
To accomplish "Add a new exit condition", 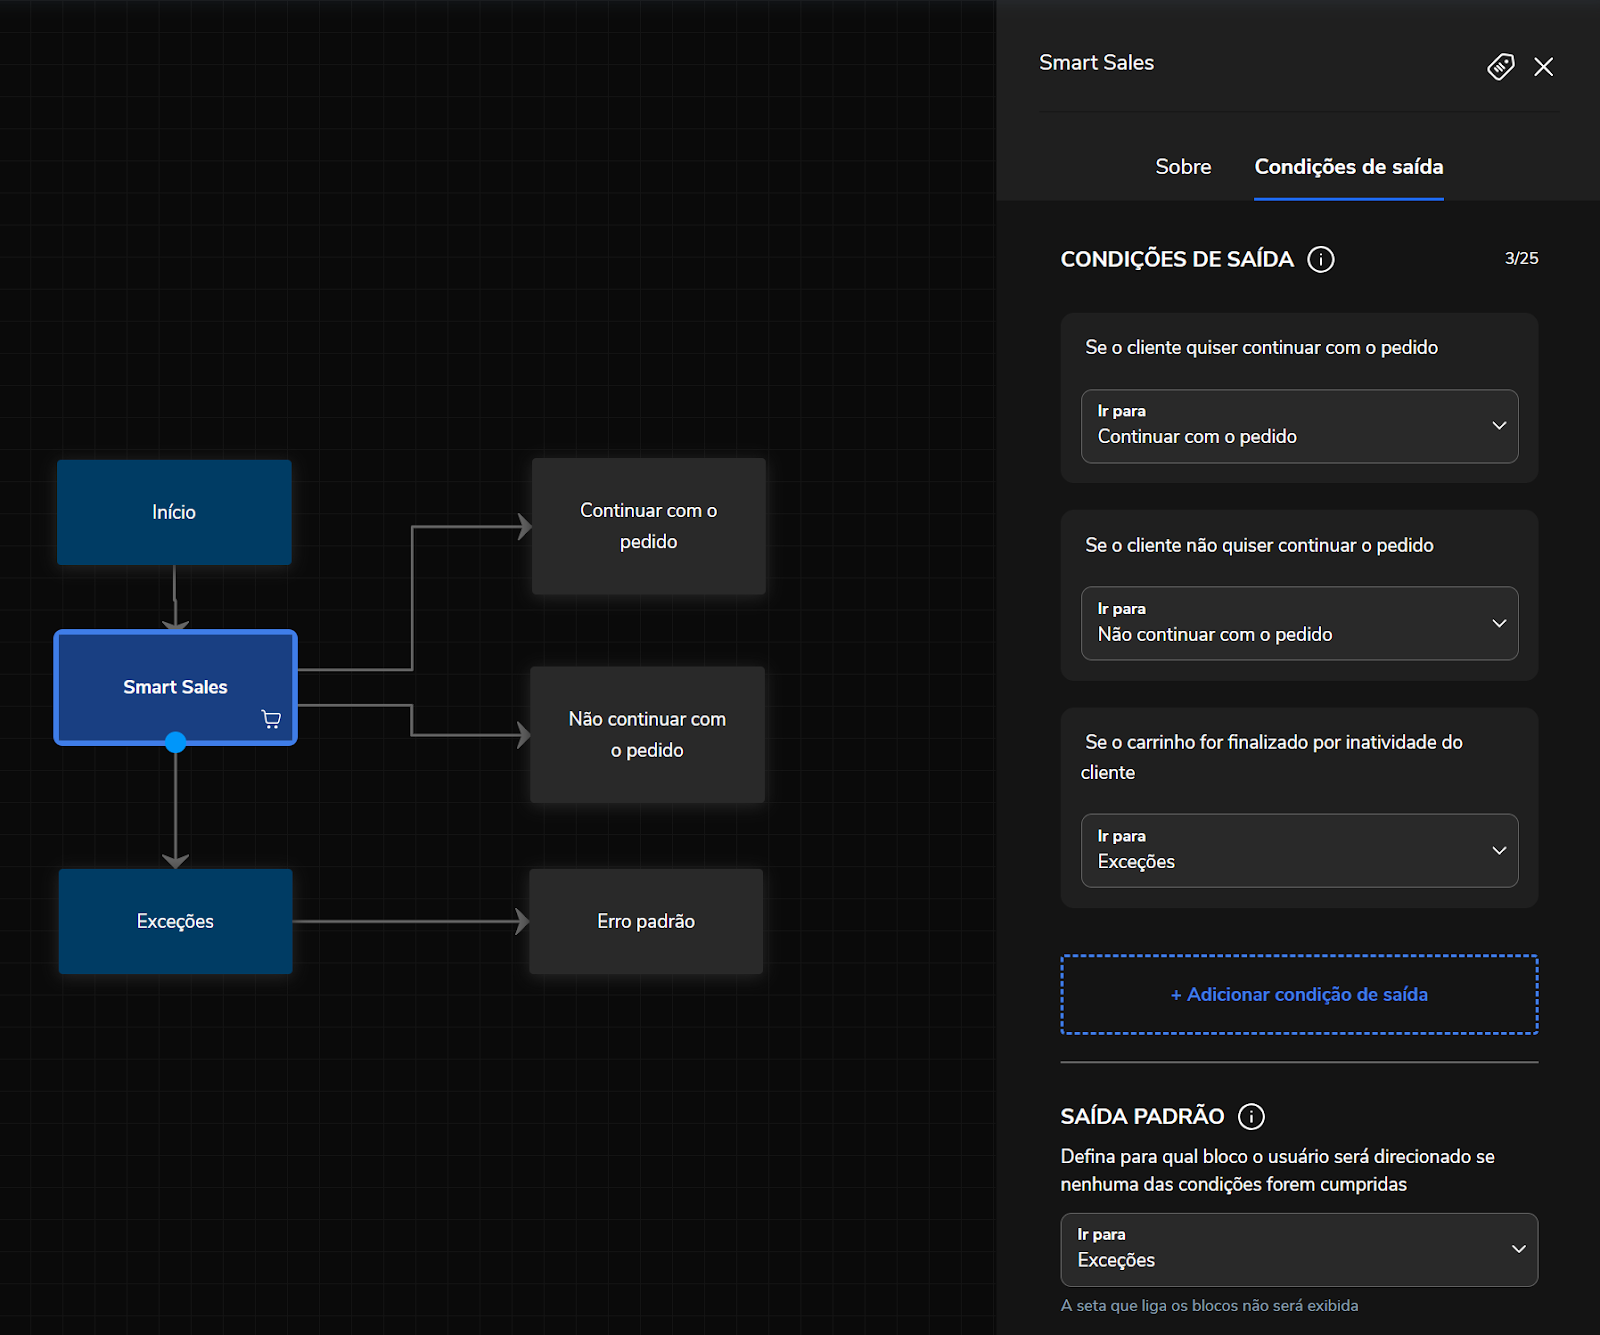I will pos(1298,994).
